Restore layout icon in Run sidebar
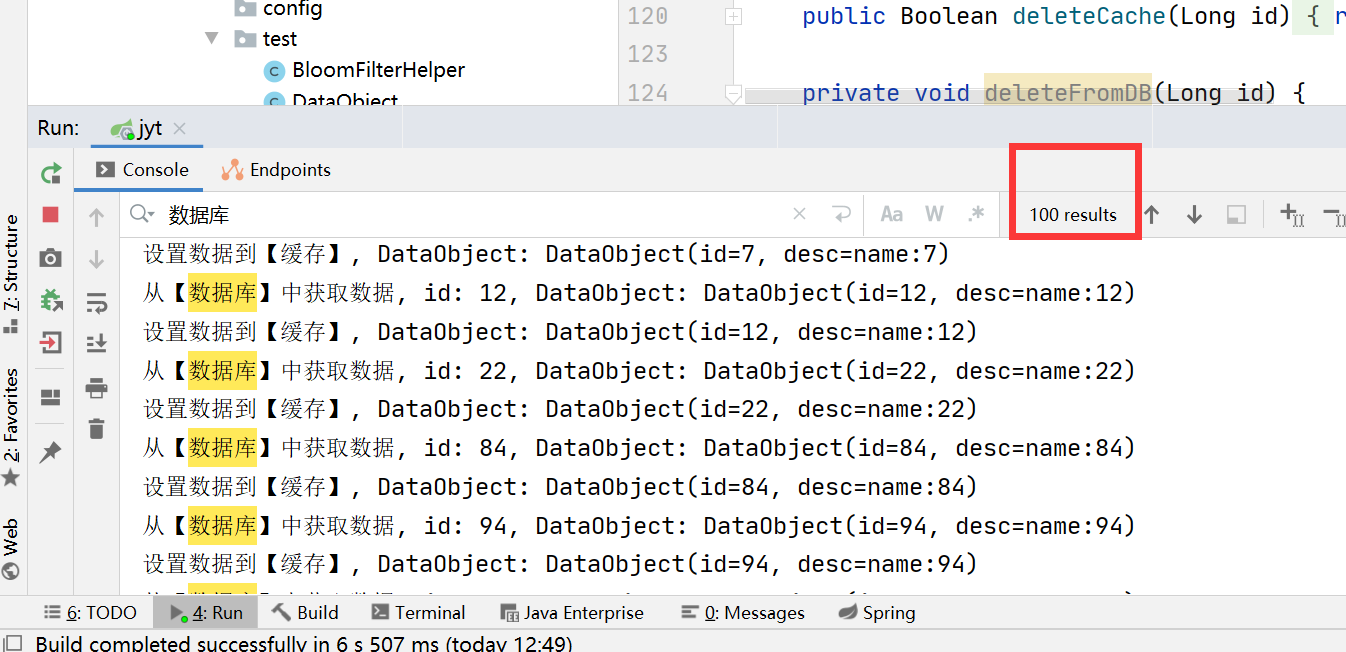Image resolution: width=1346 pixels, height=652 pixels. coord(50,398)
